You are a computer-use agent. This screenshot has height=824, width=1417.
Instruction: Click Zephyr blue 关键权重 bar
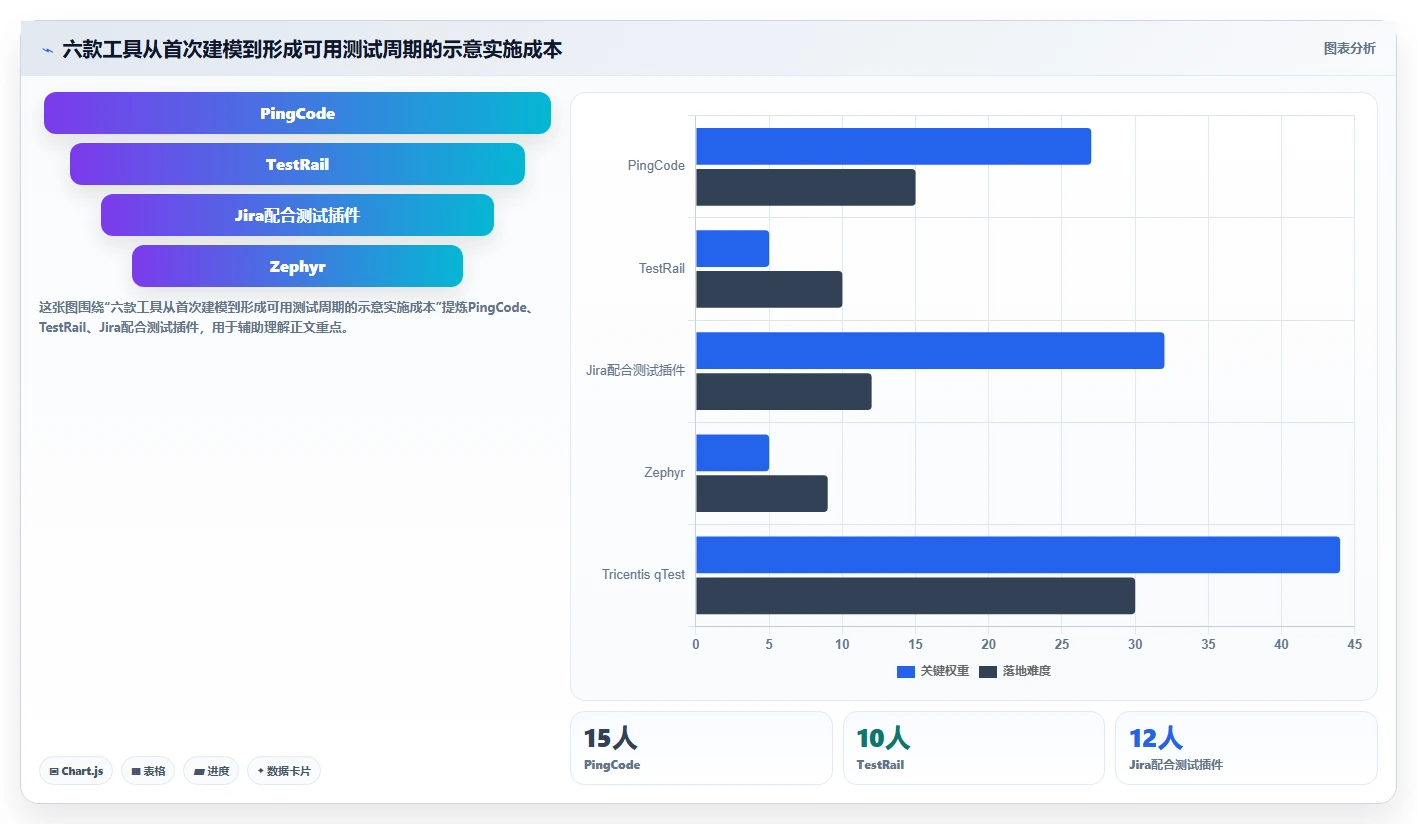tap(732, 452)
